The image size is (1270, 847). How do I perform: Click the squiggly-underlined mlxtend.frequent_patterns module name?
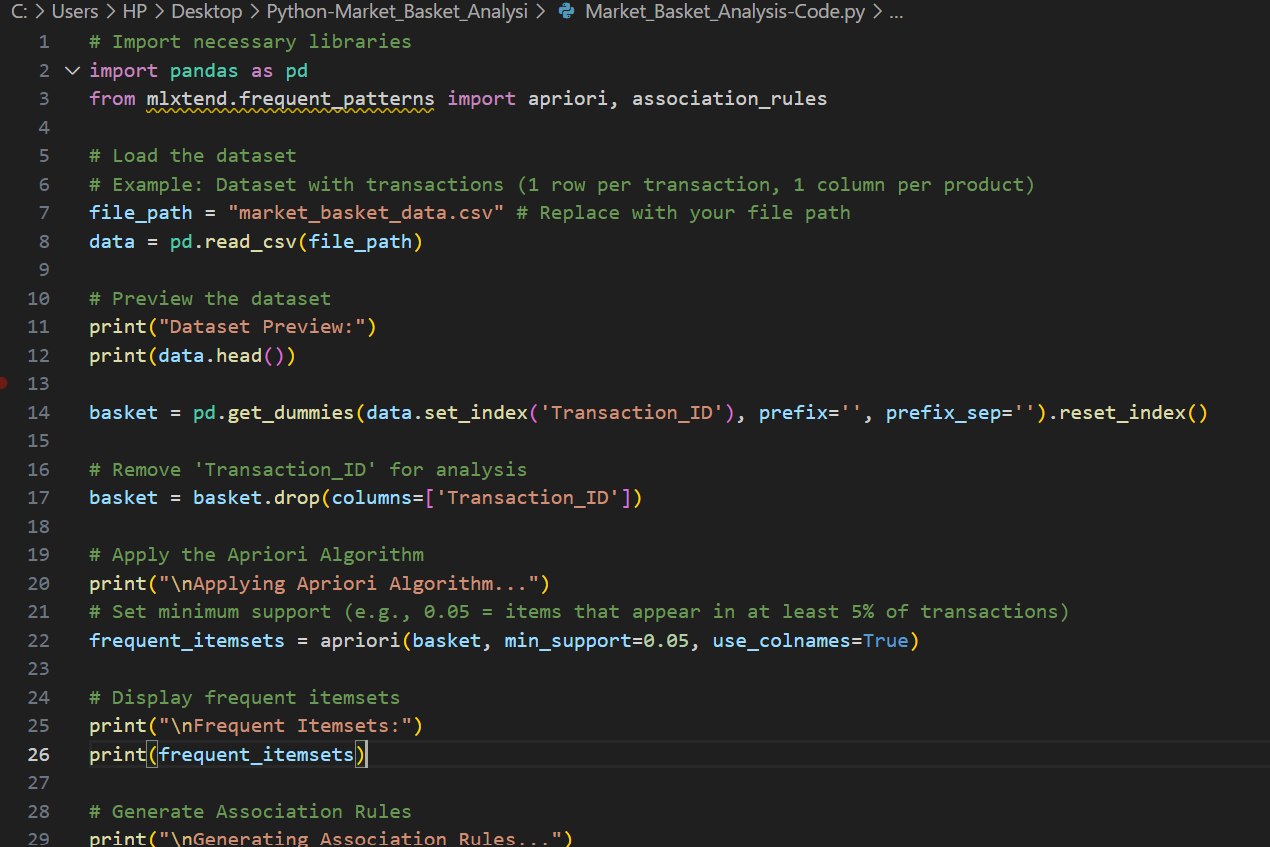coord(290,99)
